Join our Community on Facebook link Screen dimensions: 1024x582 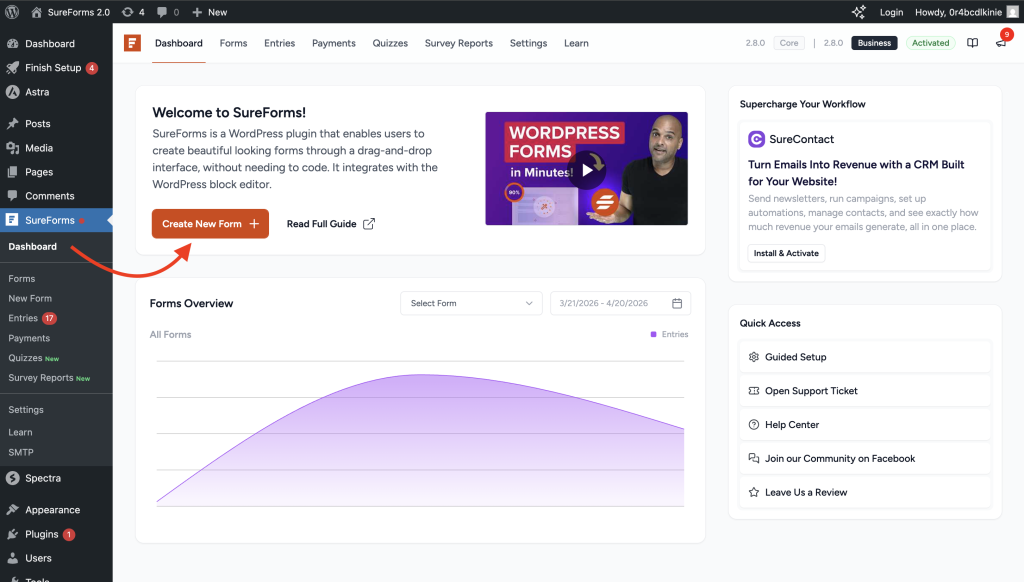(x=865, y=459)
